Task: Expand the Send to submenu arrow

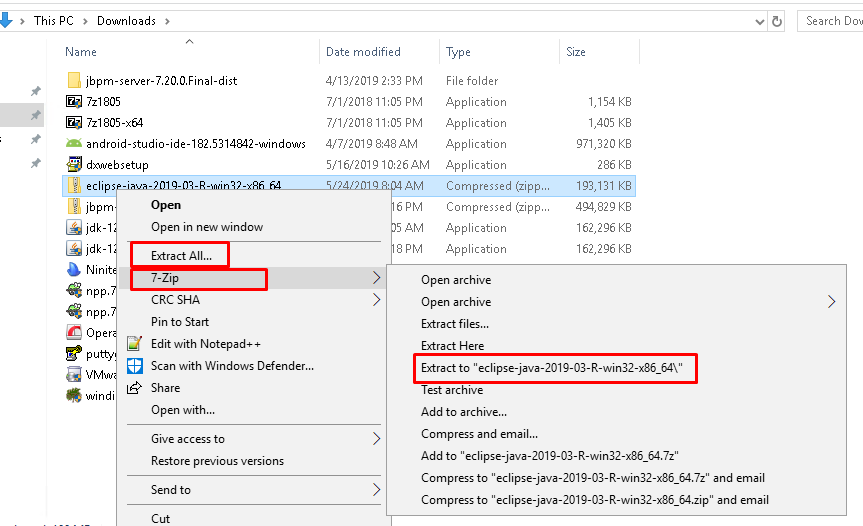Action: click(x=376, y=490)
